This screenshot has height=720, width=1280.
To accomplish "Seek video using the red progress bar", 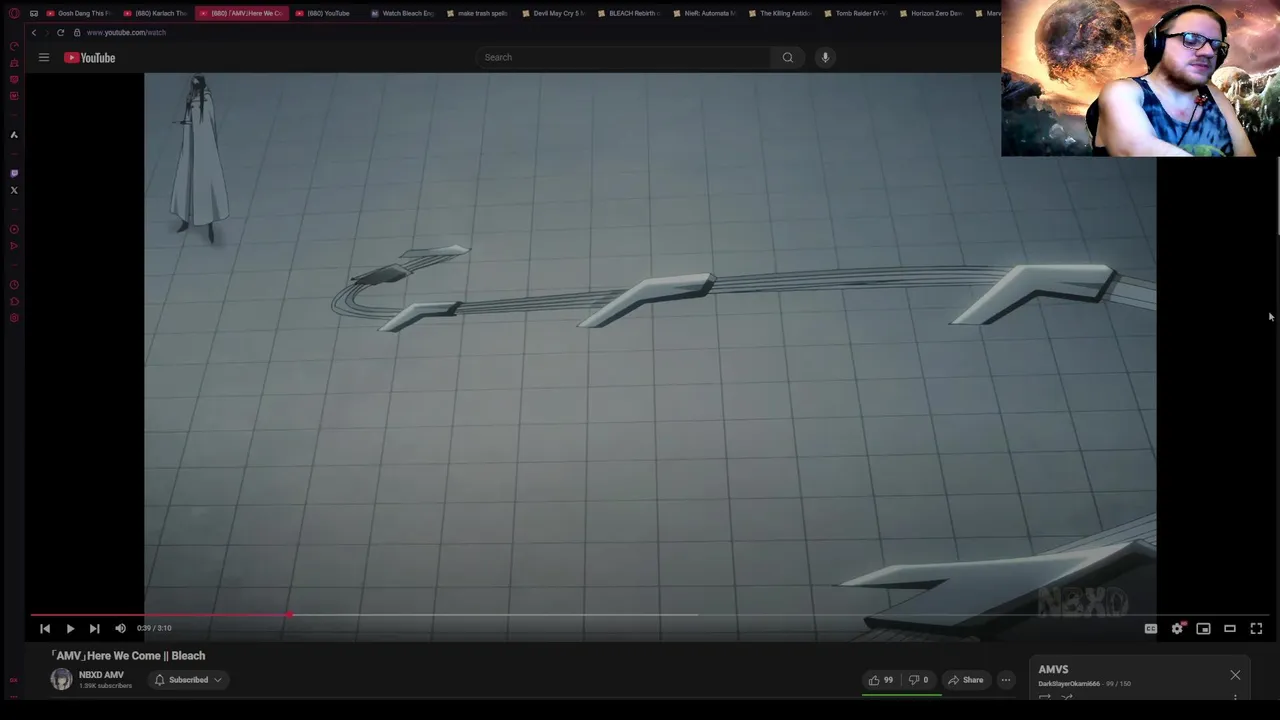I will coord(650,615).
